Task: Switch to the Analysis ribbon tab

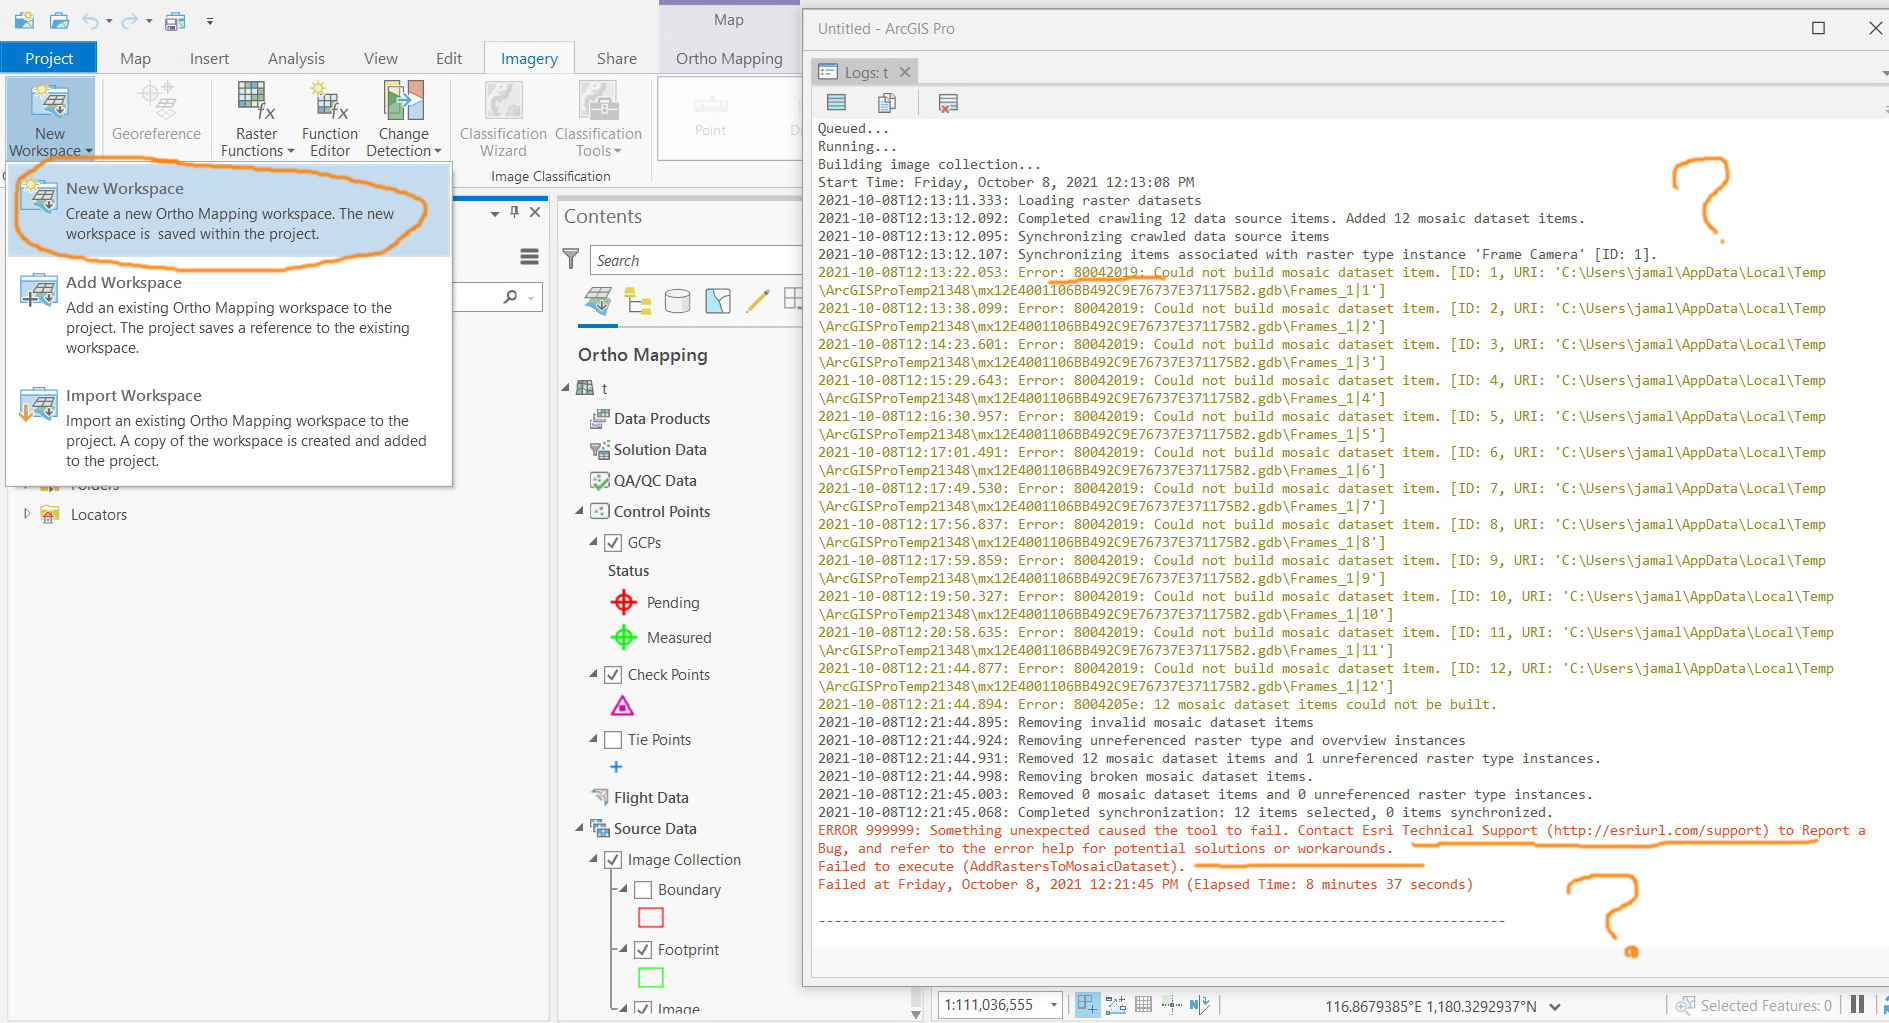Action: click(x=296, y=58)
